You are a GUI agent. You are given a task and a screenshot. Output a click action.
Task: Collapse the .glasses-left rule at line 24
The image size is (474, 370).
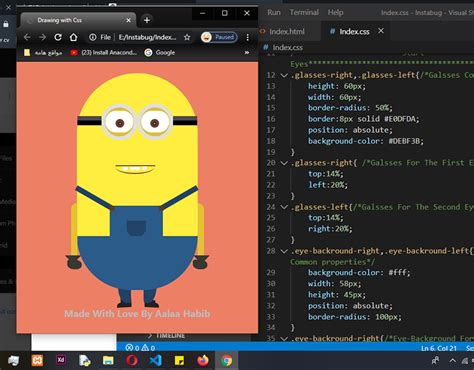pyautogui.click(x=284, y=207)
